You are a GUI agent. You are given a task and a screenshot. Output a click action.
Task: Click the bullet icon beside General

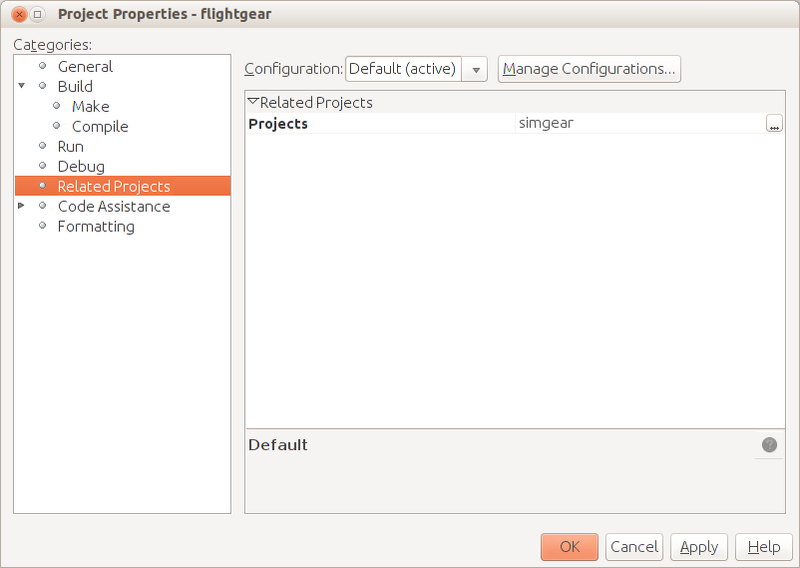43,66
